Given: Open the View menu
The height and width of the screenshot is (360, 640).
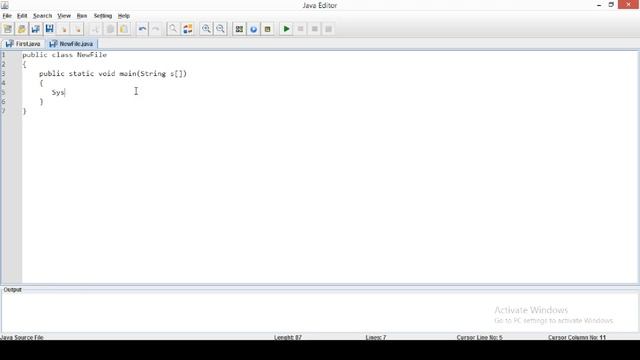Looking at the screenshot, I should pos(64,16).
